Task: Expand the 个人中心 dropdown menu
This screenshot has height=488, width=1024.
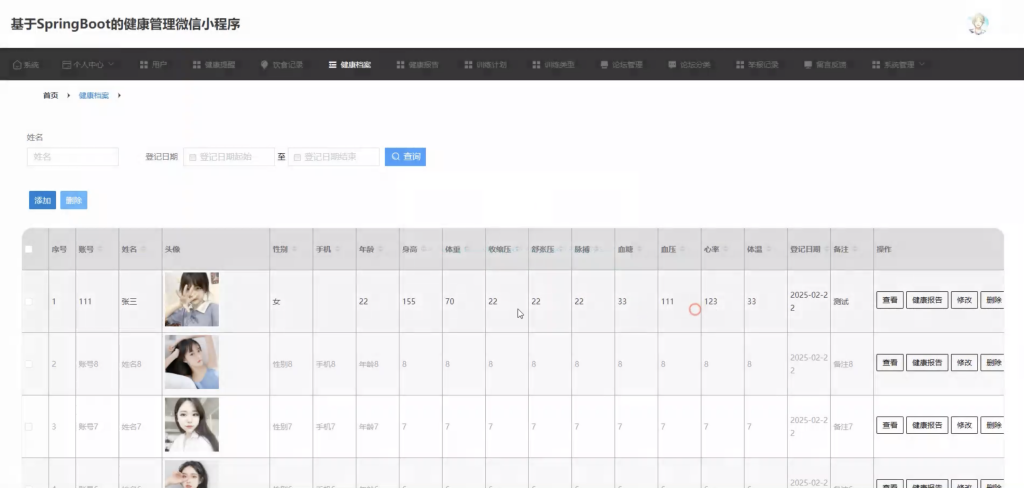Action: click(88, 65)
